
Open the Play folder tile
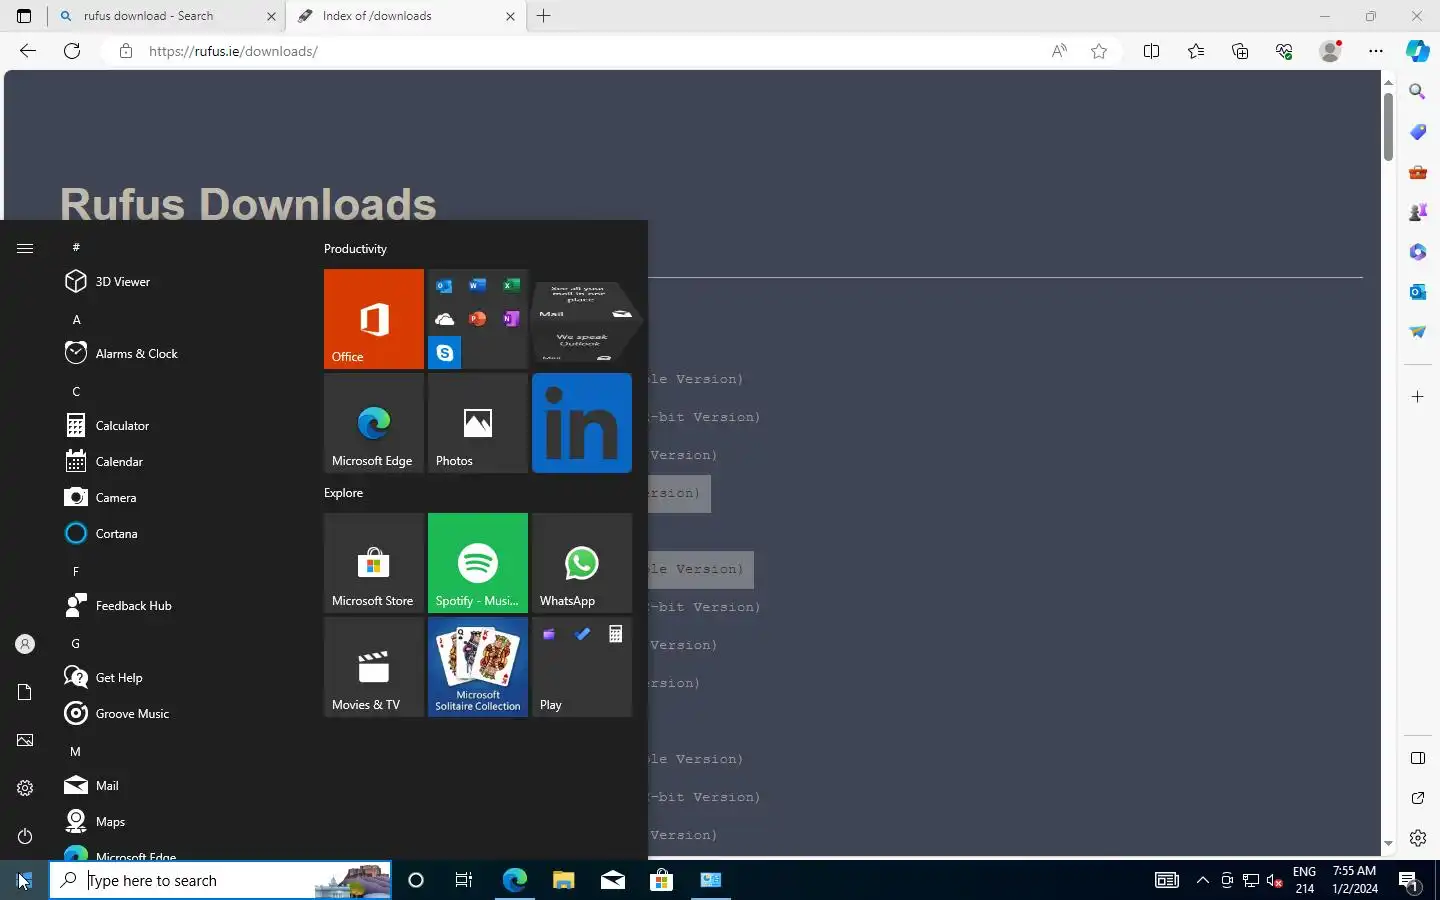(581, 667)
